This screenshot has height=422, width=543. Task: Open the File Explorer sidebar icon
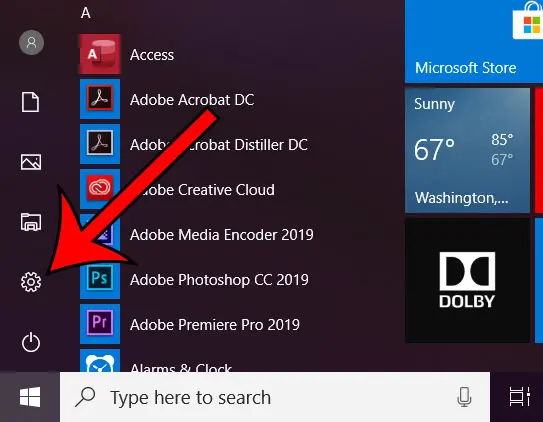pos(31,222)
